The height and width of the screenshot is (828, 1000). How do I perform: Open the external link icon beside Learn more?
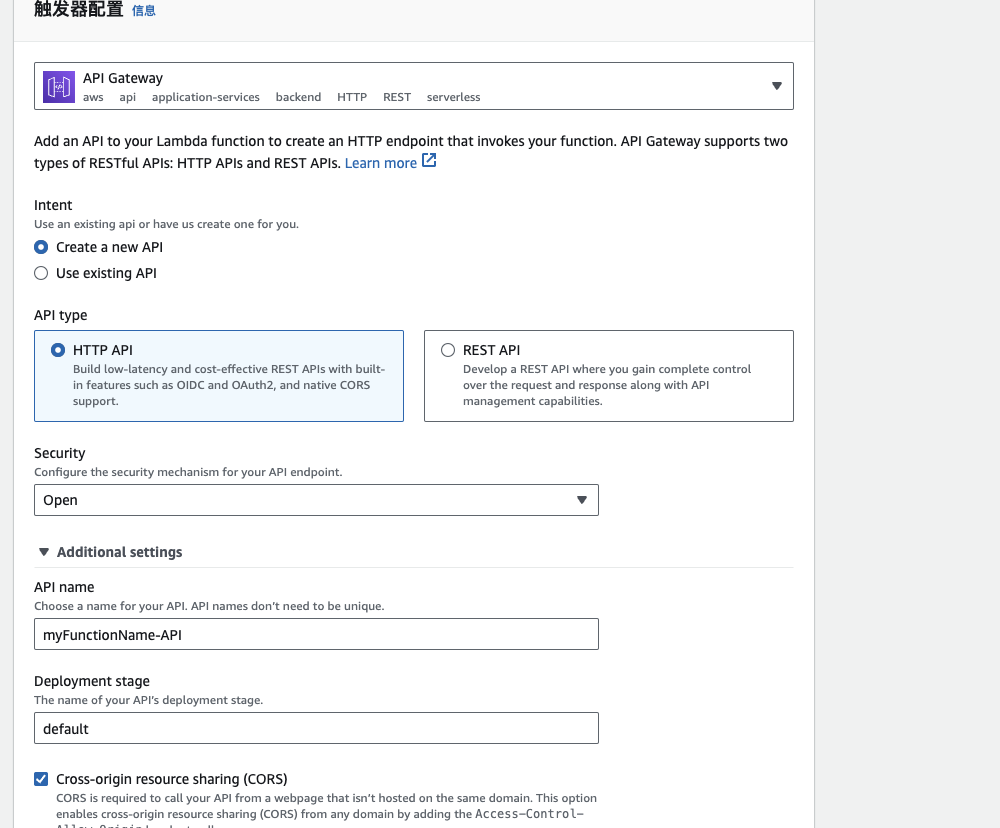(x=429, y=161)
